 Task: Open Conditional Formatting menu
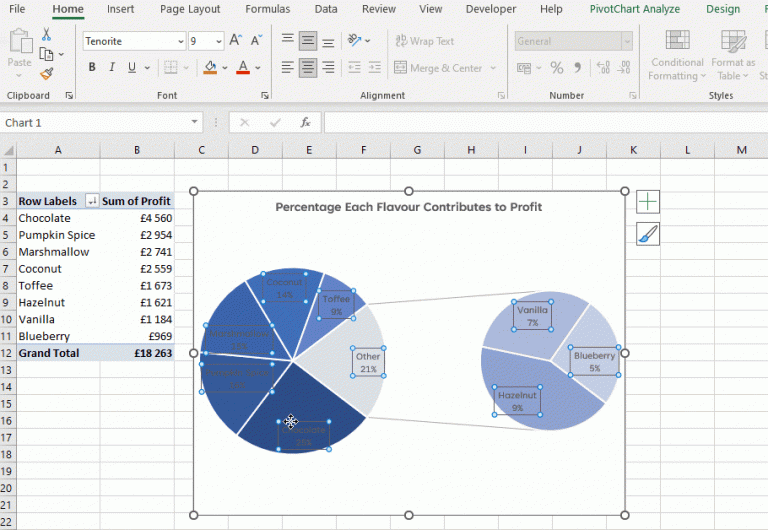click(x=677, y=54)
